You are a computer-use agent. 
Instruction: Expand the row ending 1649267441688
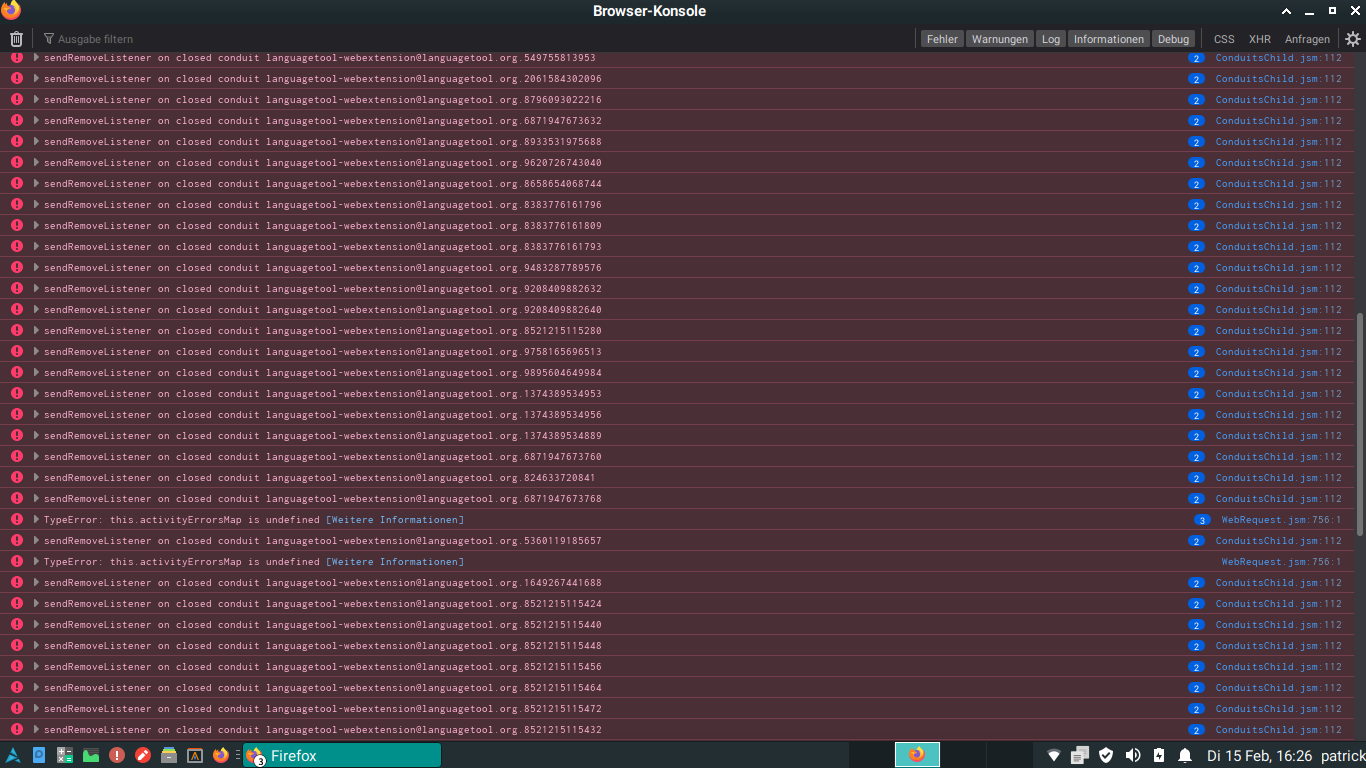[x=36, y=583]
